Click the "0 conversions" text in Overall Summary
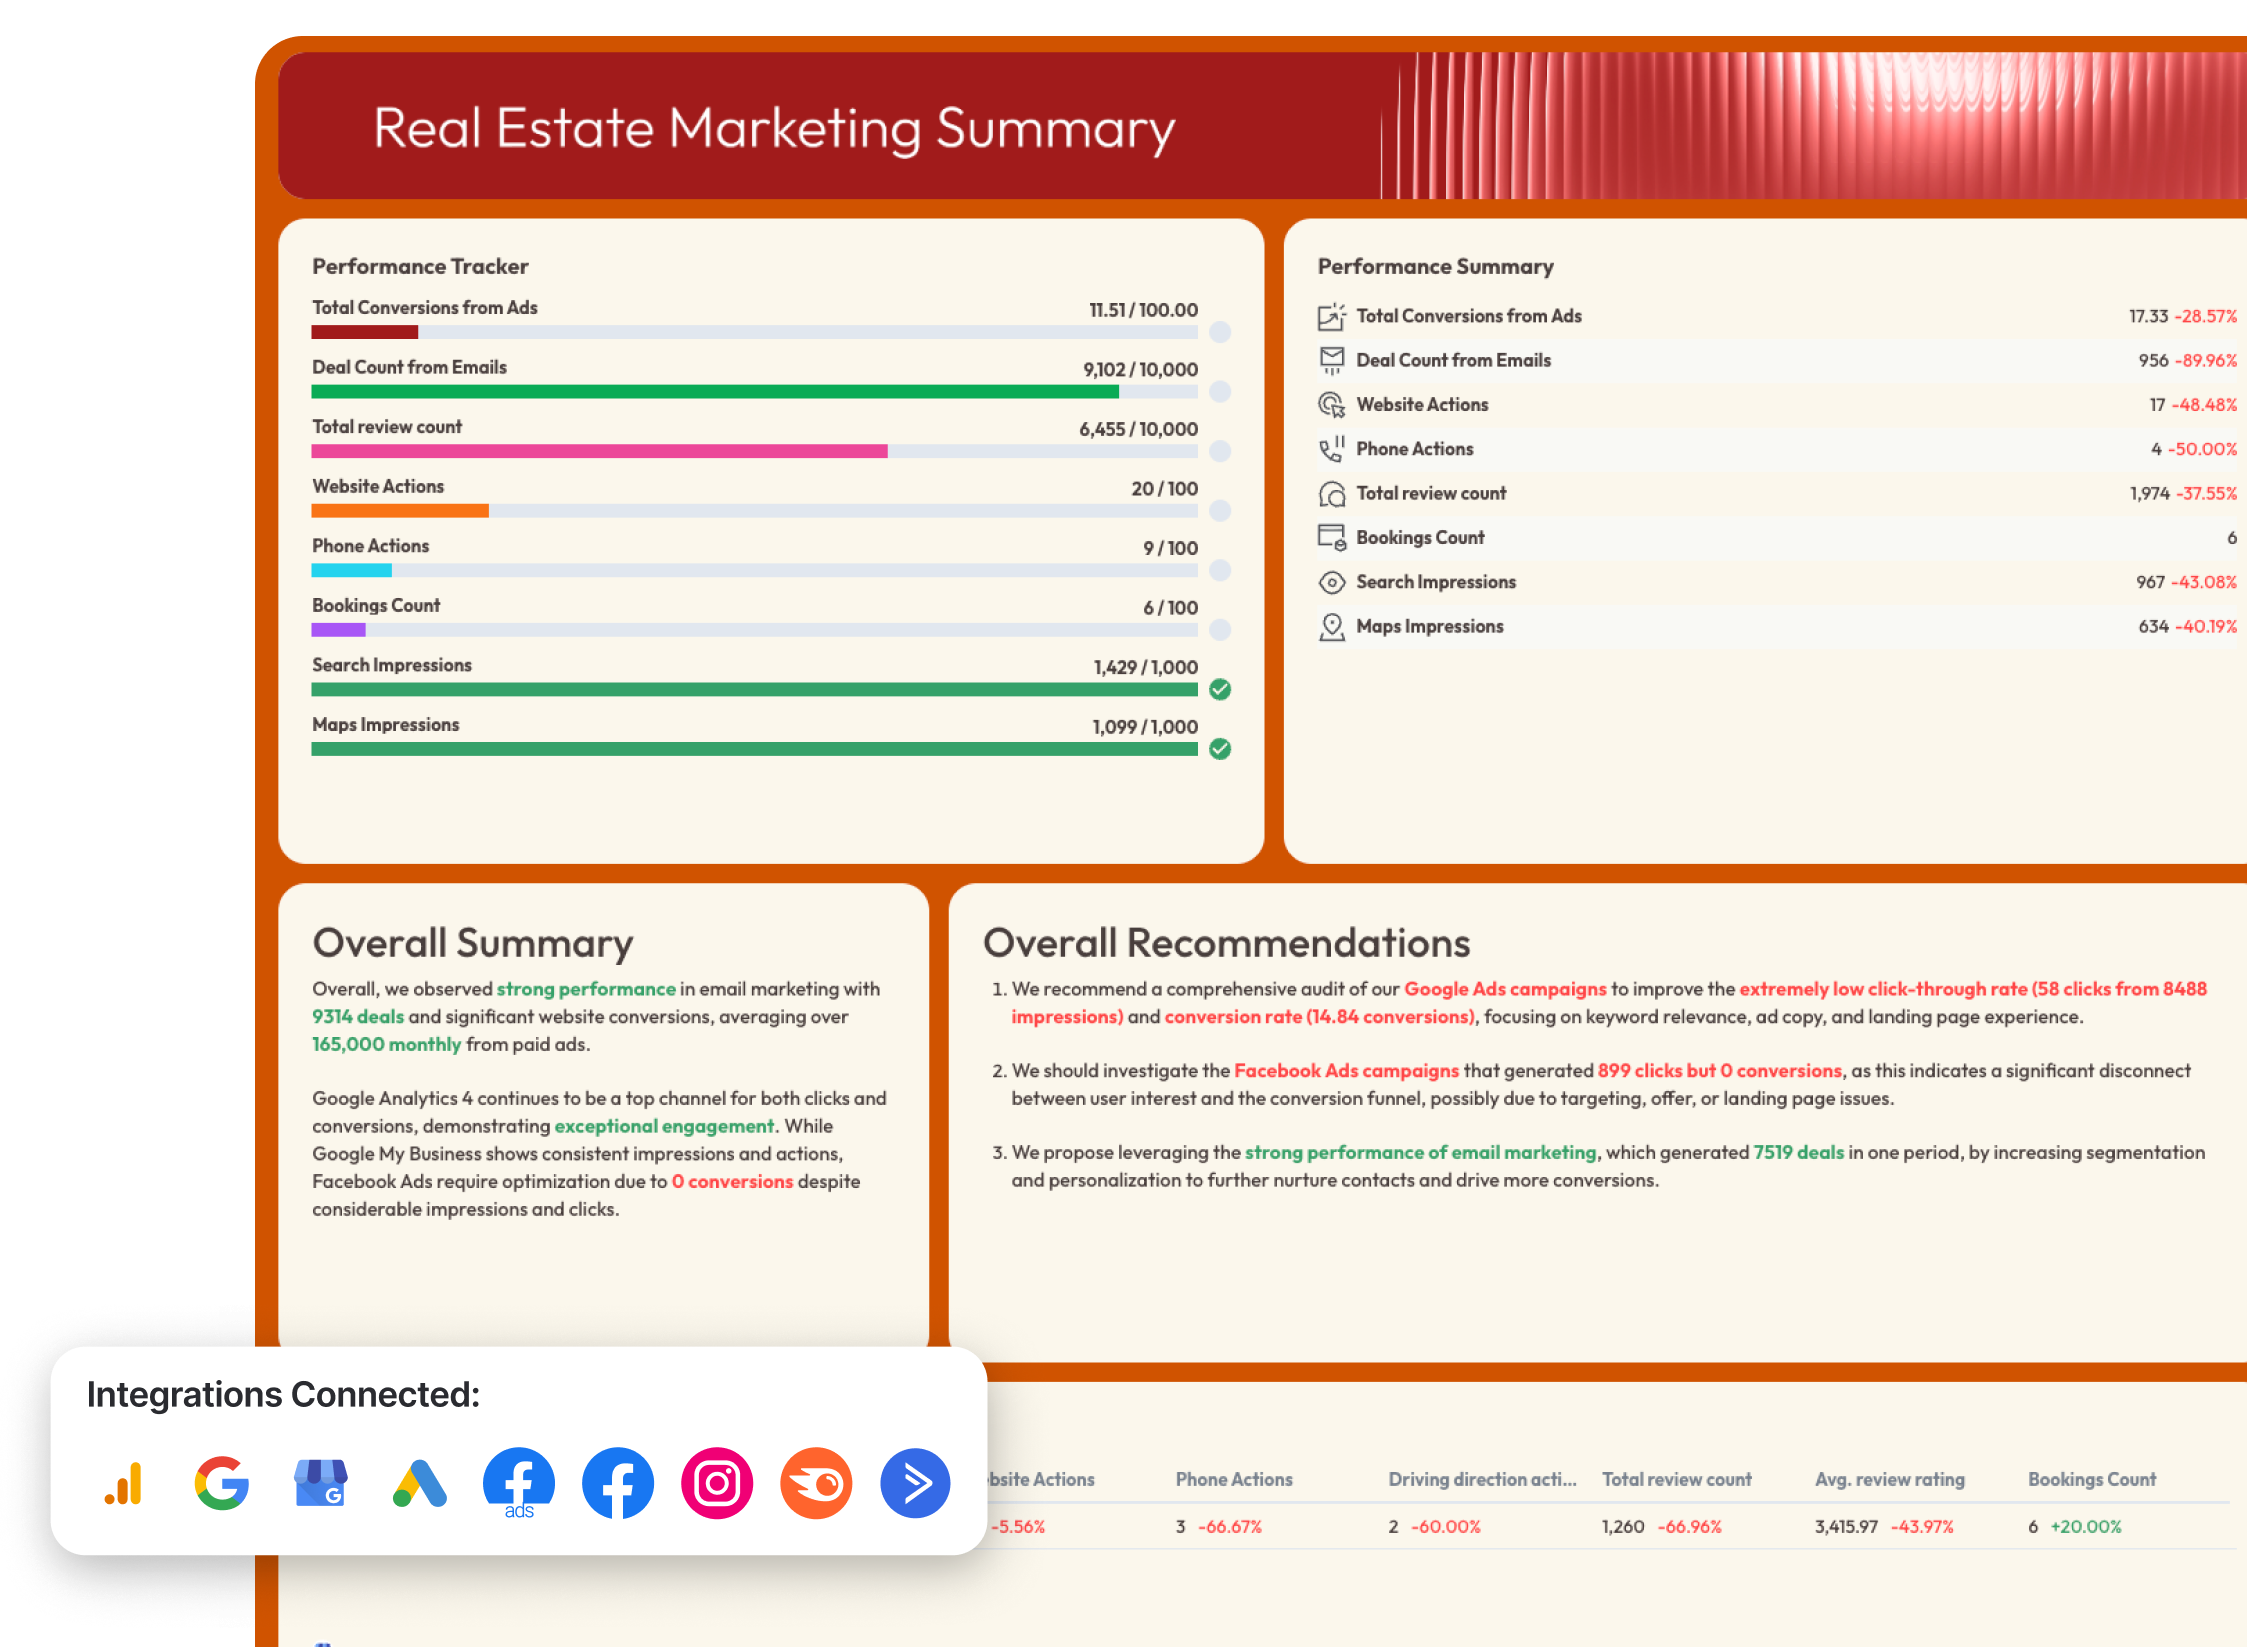The image size is (2247, 1647). point(733,1181)
